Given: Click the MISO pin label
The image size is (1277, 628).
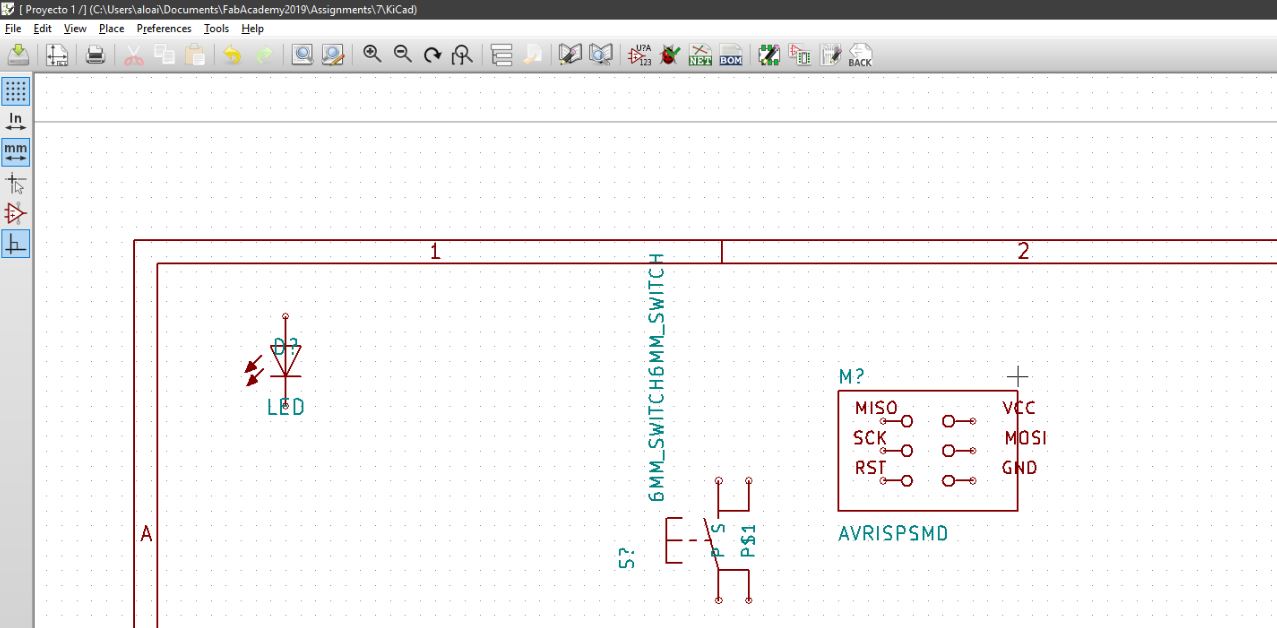Looking at the screenshot, I should pyautogui.click(x=876, y=408).
